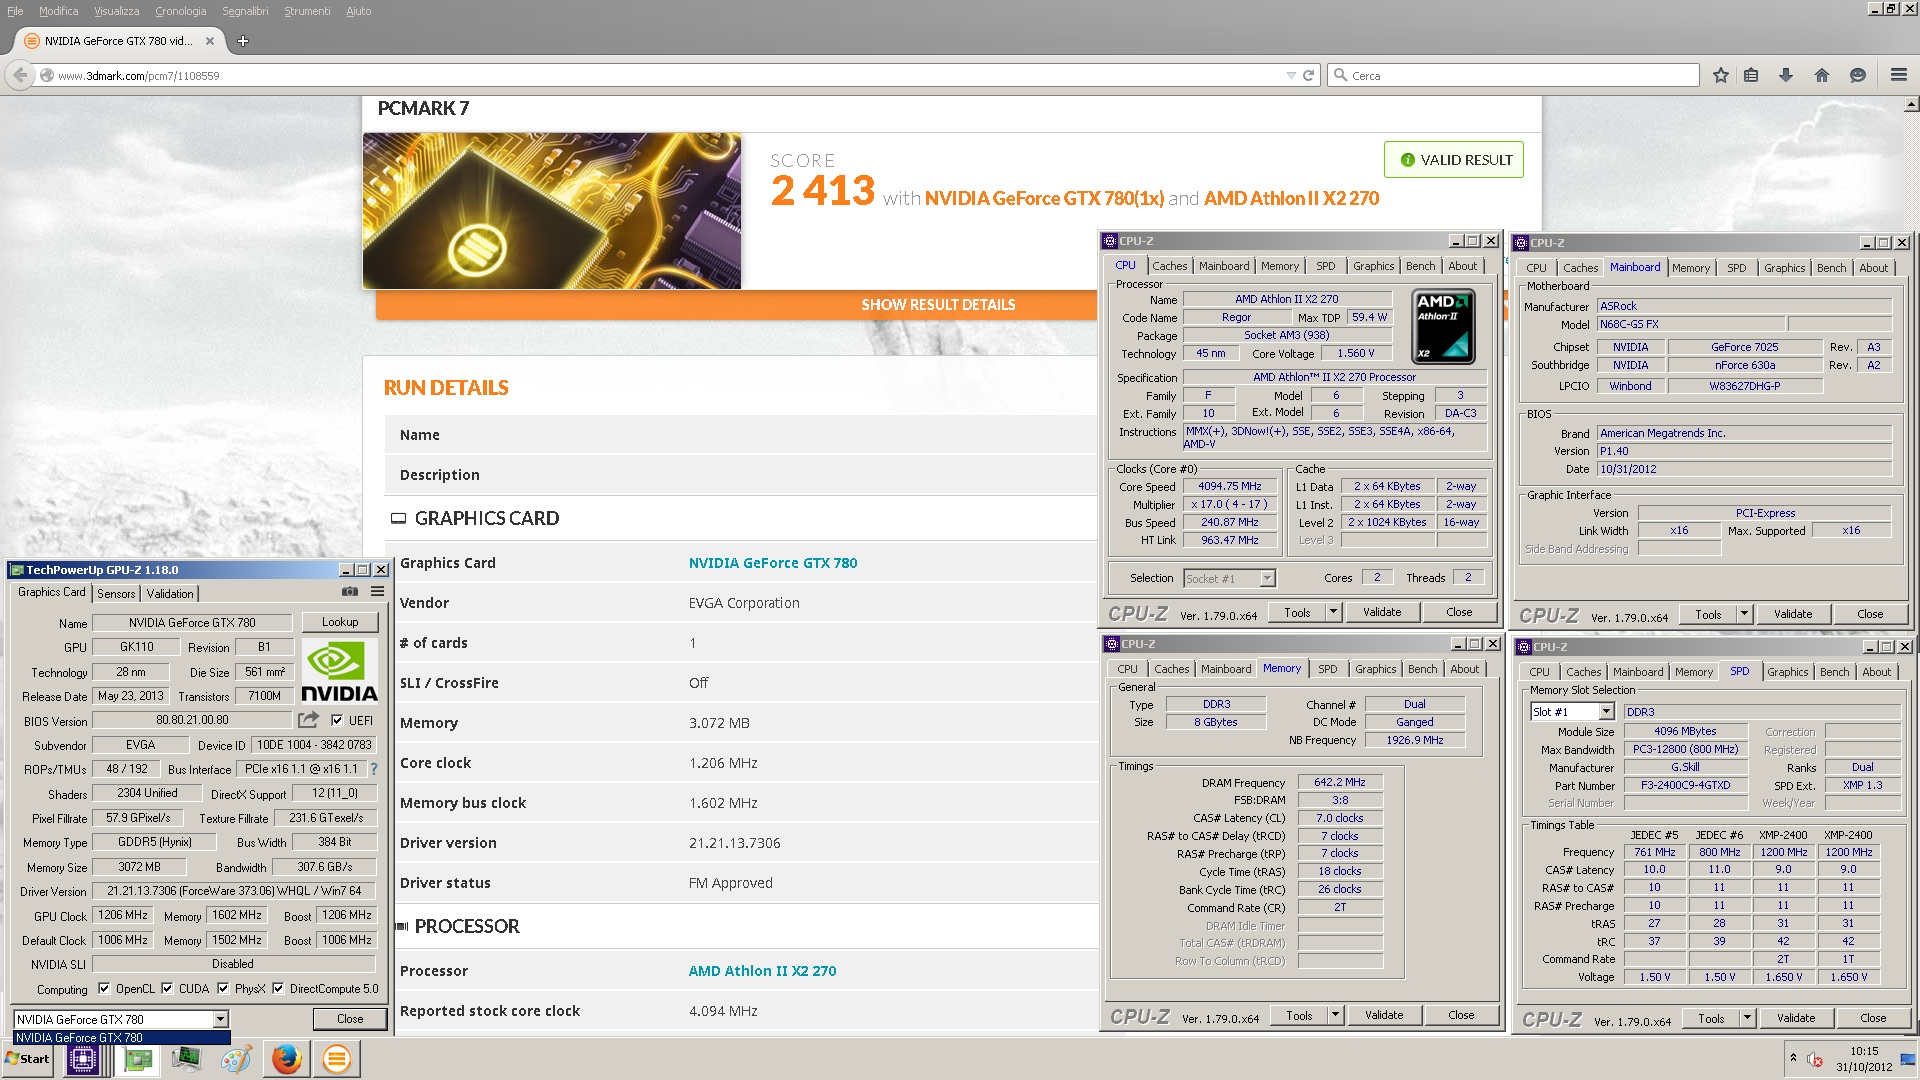Click the page scrollbar up arrow

click(1911, 104)
